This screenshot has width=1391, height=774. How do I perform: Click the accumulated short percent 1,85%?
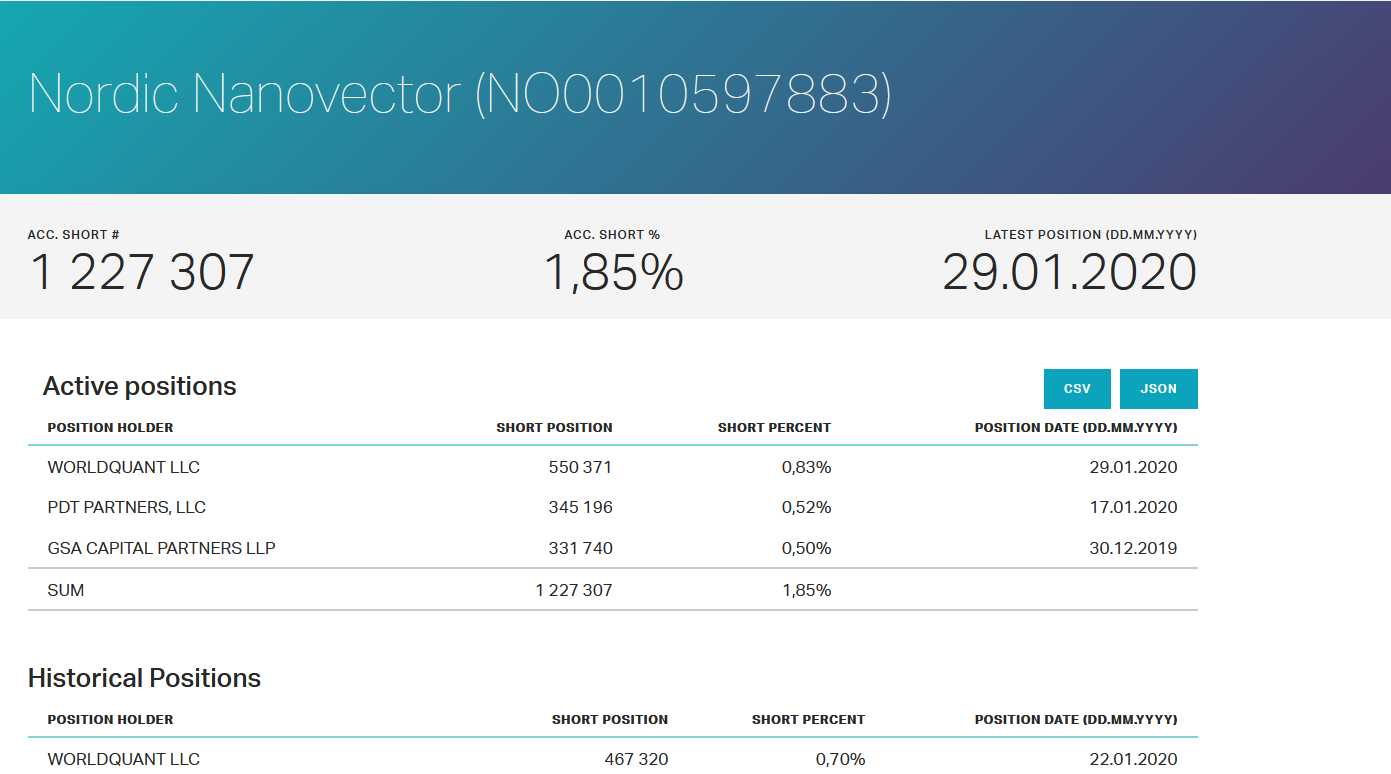(x=613, y=272)
